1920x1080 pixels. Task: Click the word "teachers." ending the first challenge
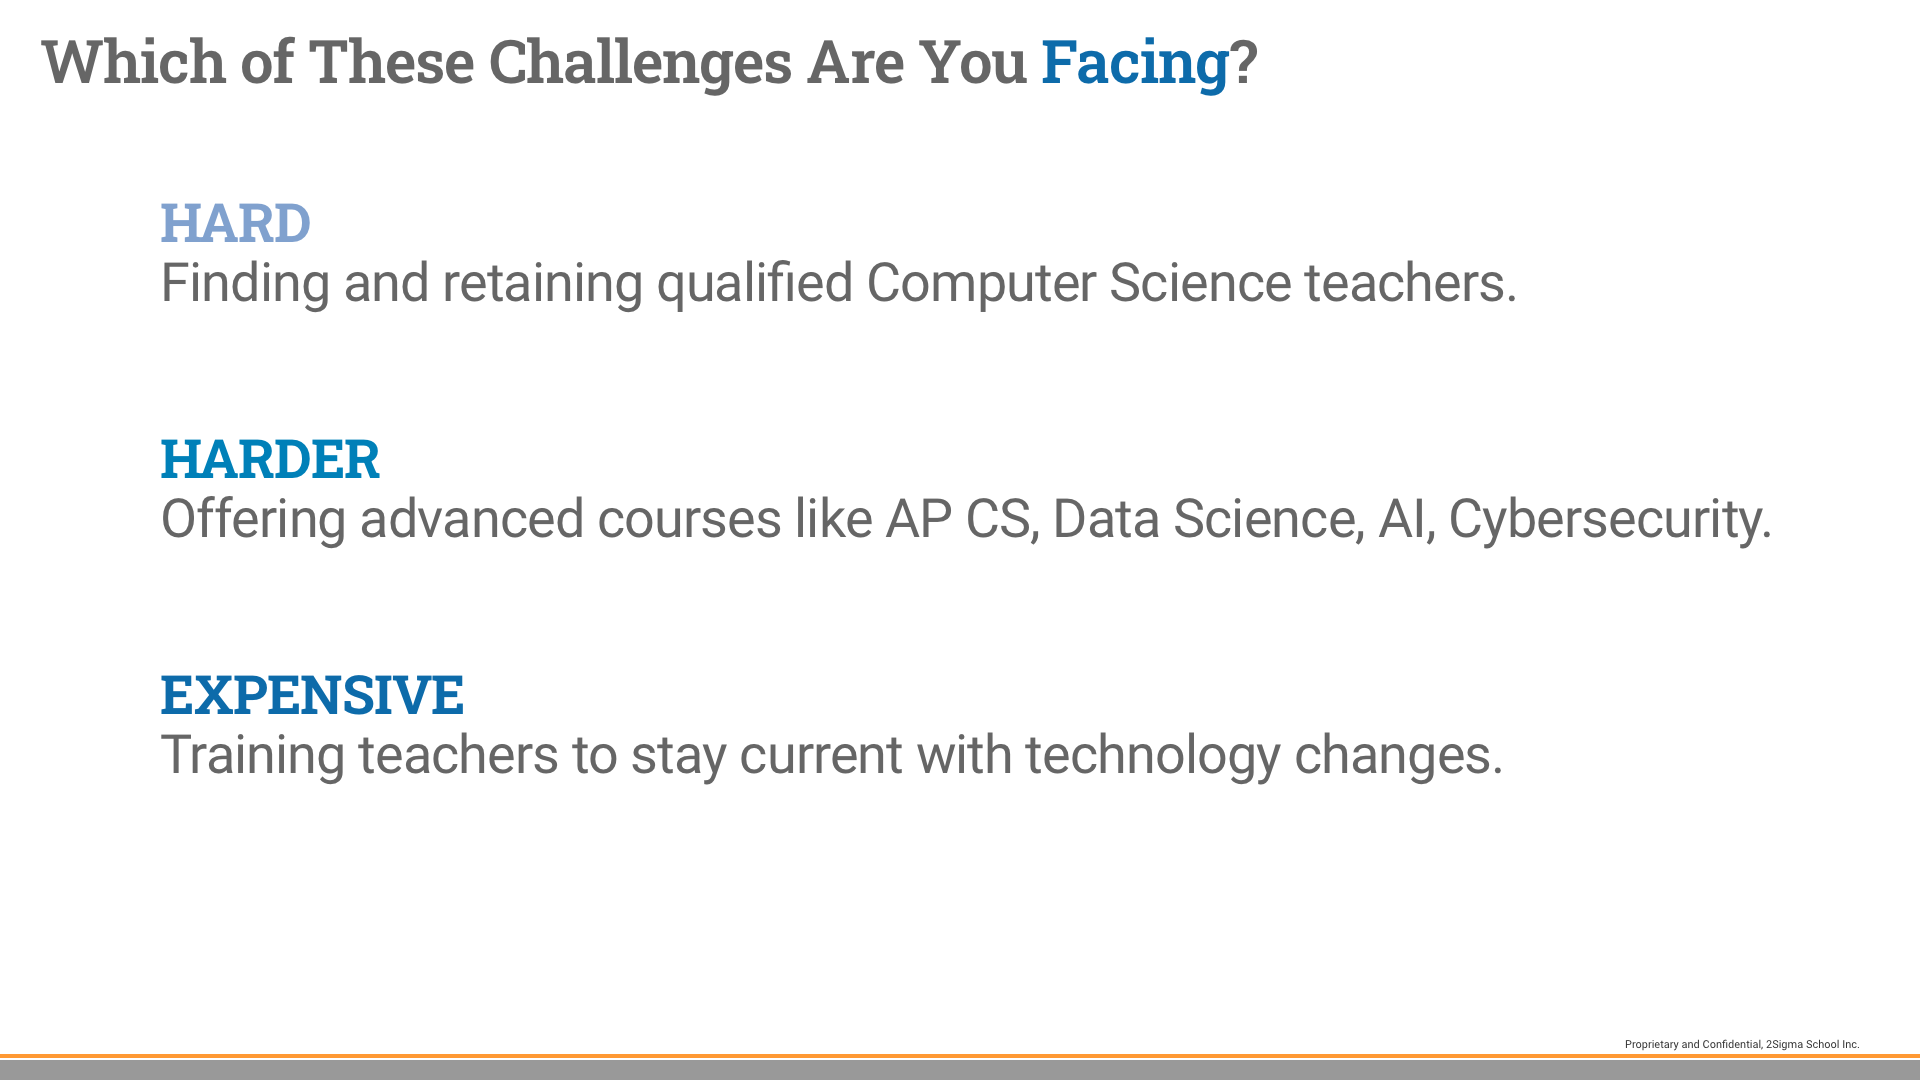point(1410,283)
